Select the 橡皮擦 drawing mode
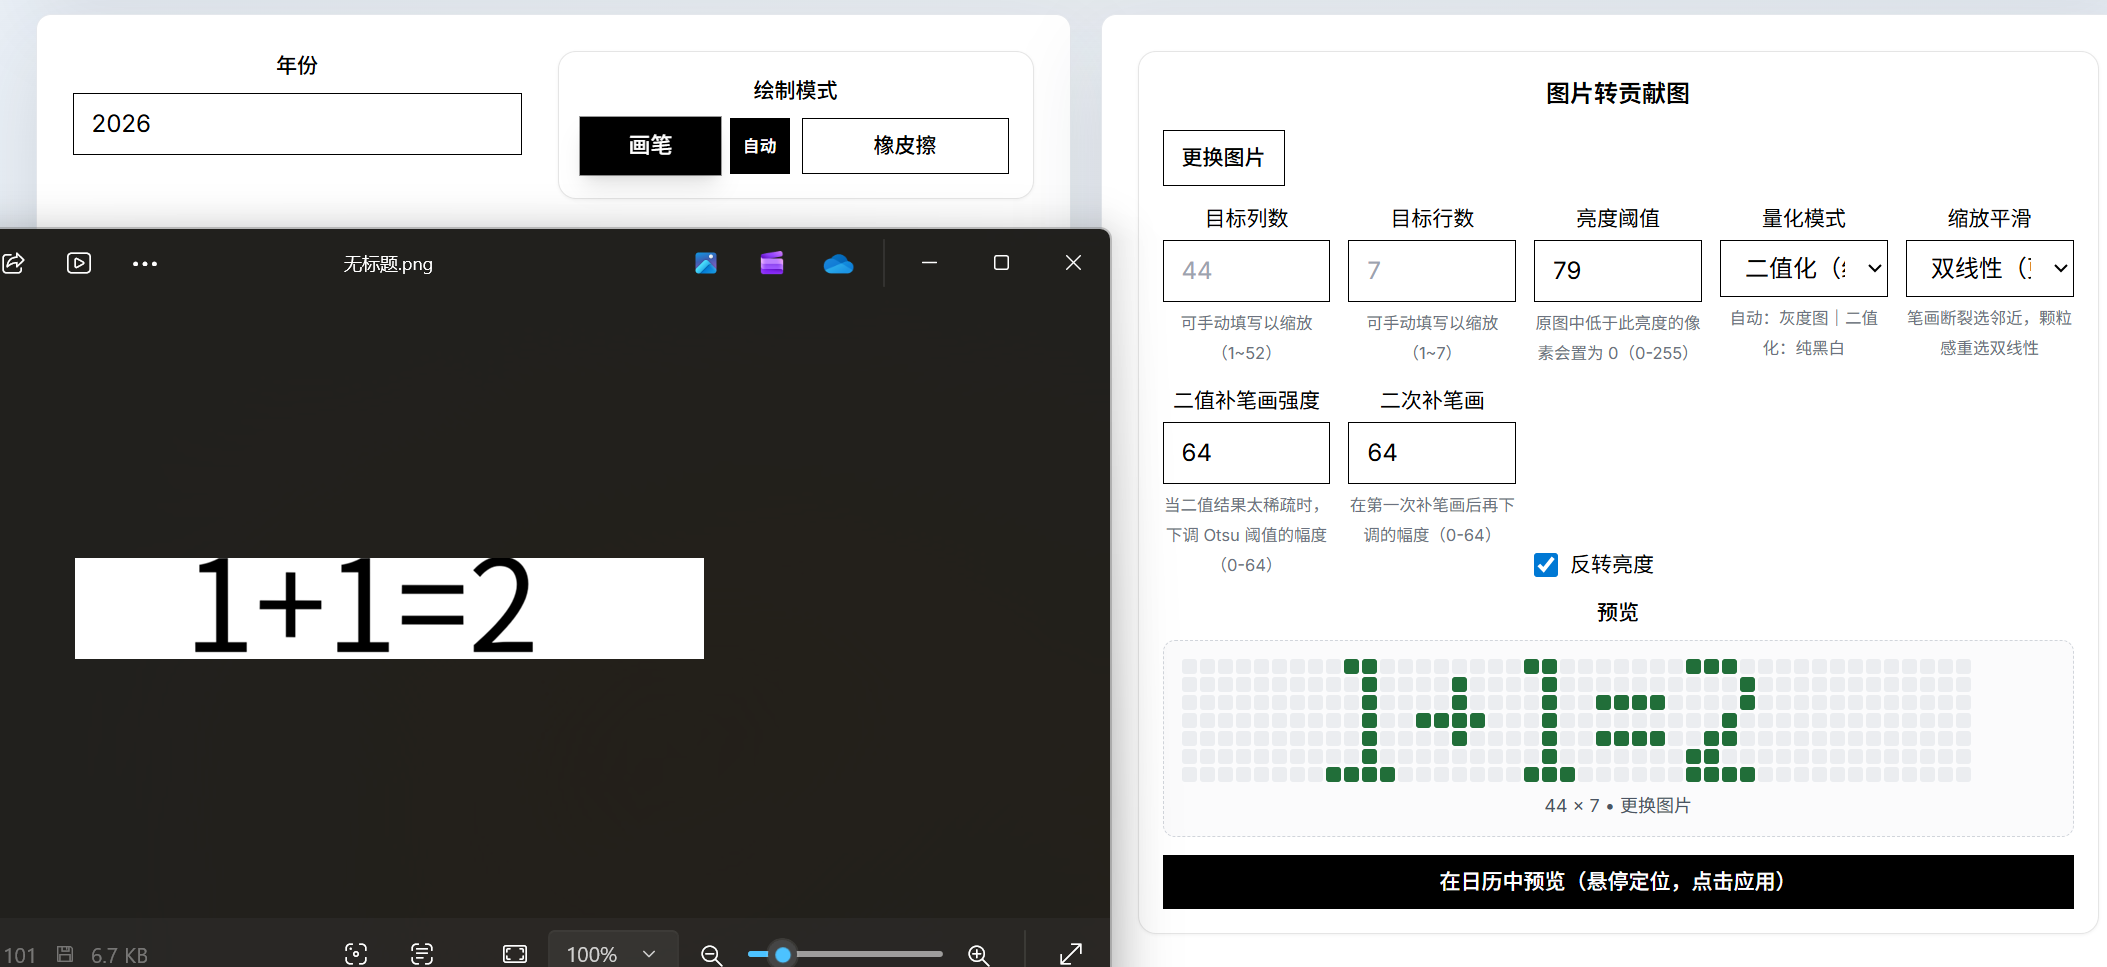The height and width of the screenshot is (967, 2107). (x=905, y=146)
